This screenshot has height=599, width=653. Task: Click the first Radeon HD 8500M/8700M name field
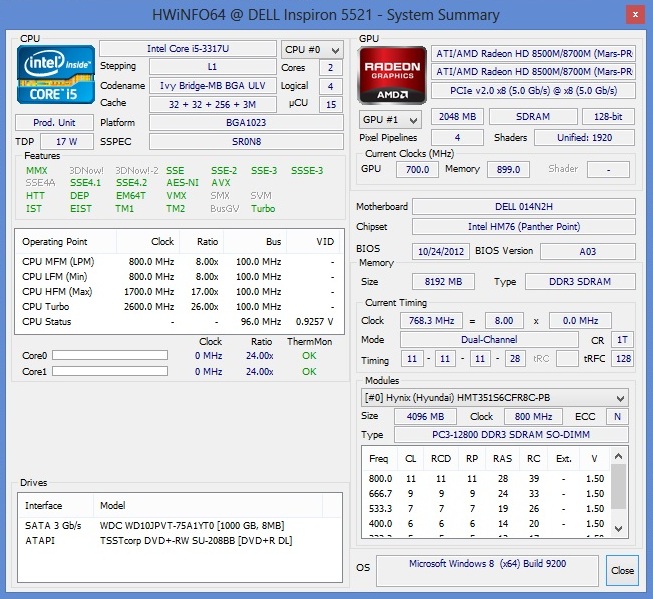point(533,54)
